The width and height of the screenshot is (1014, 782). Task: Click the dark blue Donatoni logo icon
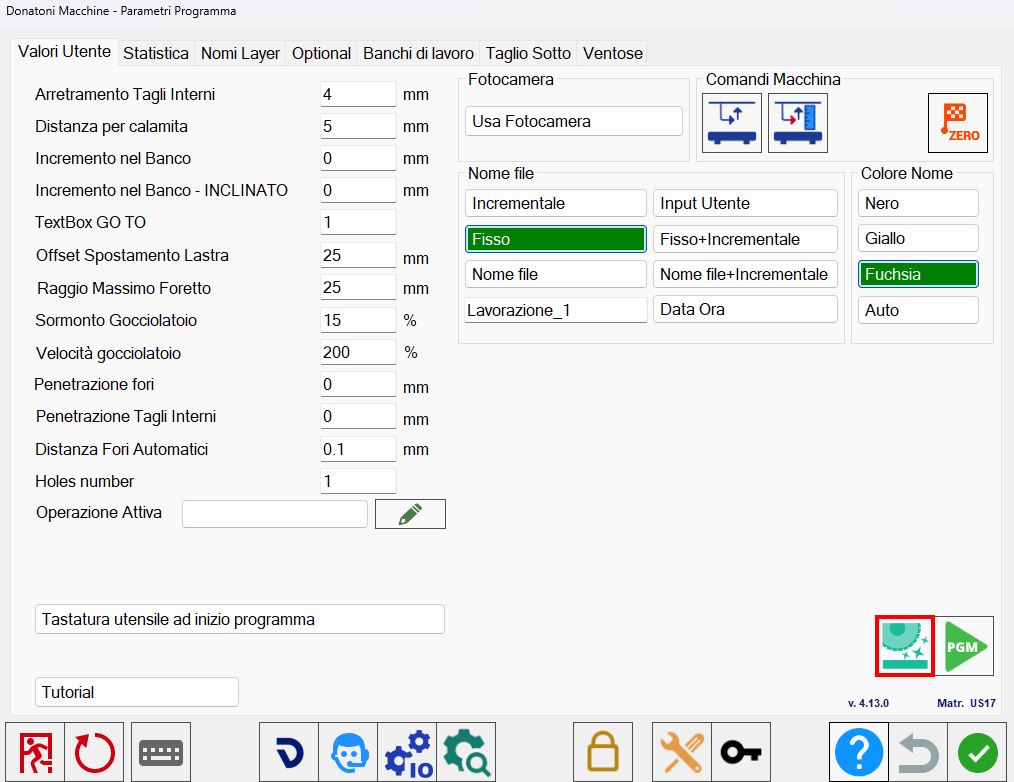[289, 752]
